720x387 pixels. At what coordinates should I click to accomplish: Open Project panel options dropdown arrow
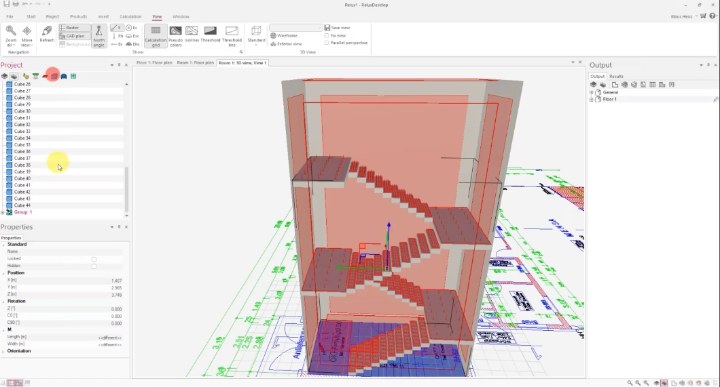point(112,65)
